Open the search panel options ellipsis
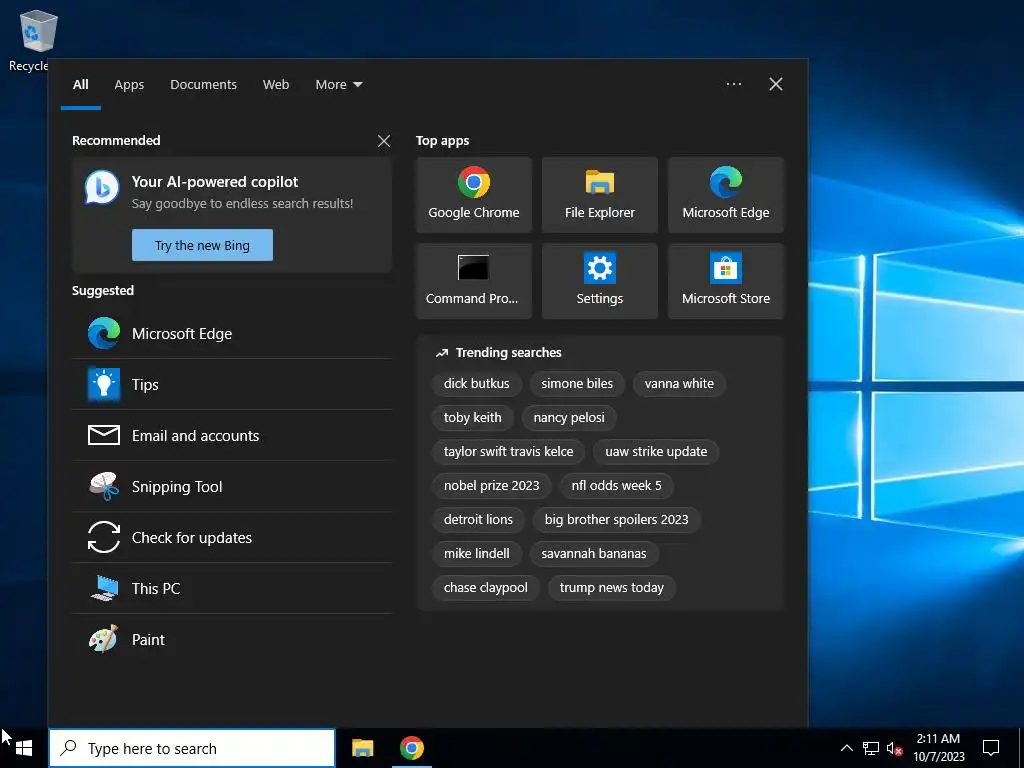The image size is (1024, 768). click(733, 84)
